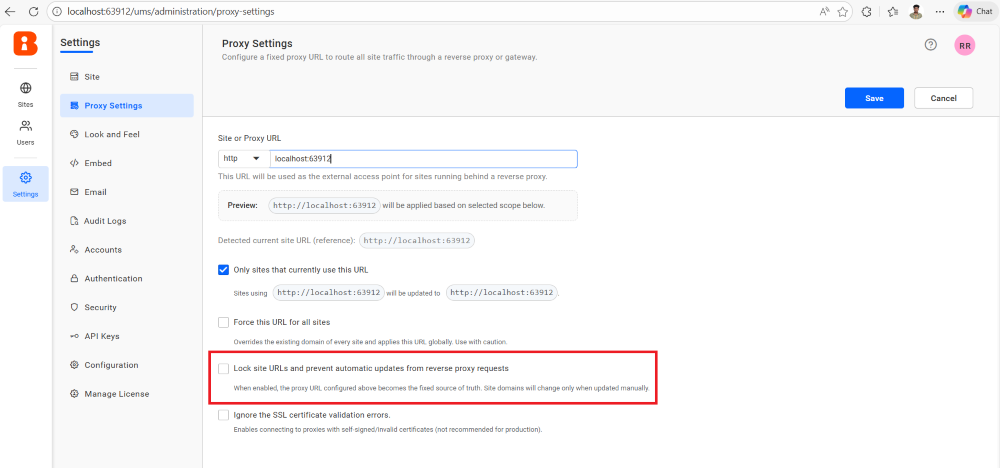1000x468 pixels.
Task: Bookmark page with the star icon
Action: tap(842, 11)
